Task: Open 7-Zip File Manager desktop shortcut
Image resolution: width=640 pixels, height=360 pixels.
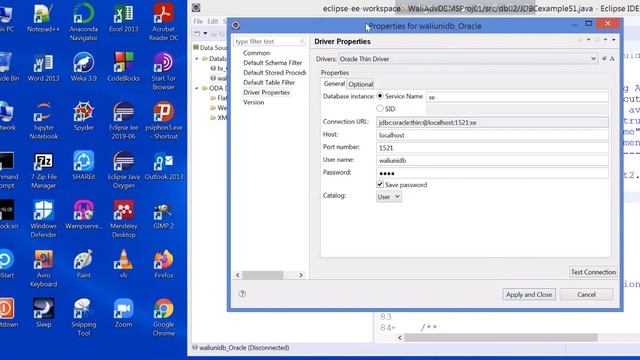Action: pyautogui.click(x=43, y=170)
